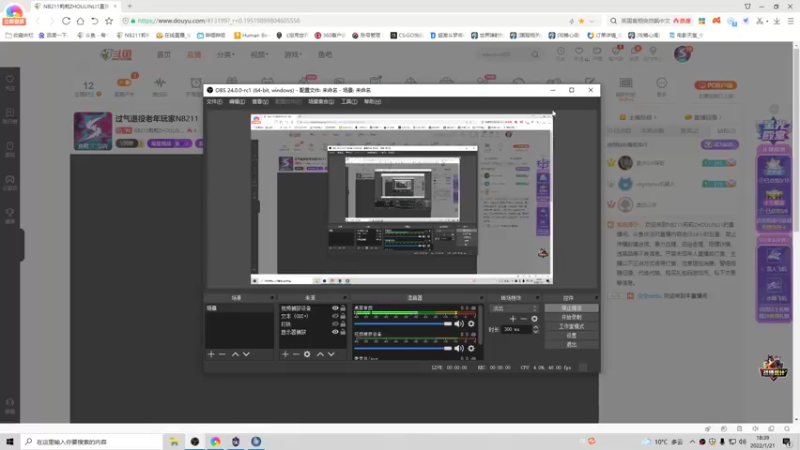Decrease transition duration with down arrow

tap(536, 332)
